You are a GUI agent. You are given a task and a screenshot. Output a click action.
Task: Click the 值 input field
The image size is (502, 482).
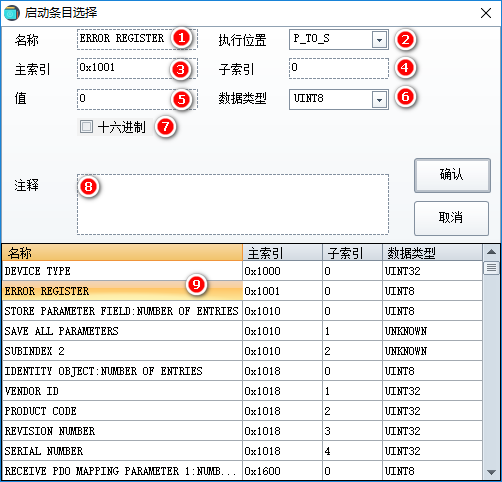click(x=137, y=99)
